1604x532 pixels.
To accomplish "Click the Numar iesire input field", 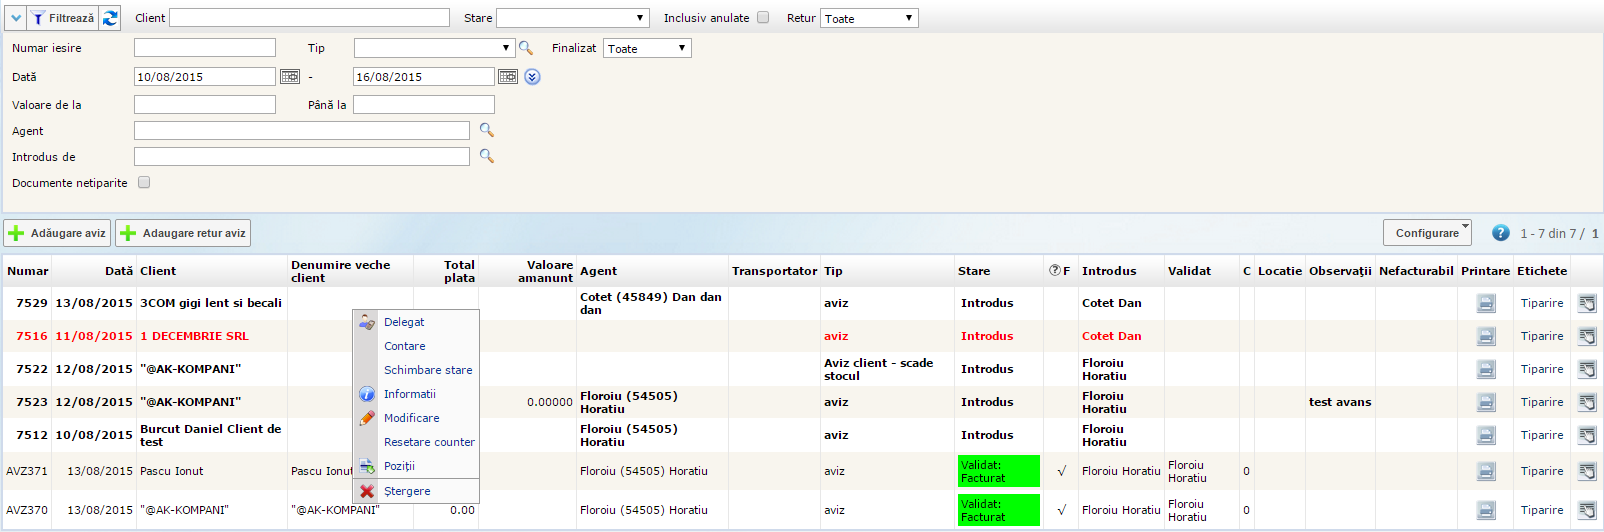I will coord(205,48).
